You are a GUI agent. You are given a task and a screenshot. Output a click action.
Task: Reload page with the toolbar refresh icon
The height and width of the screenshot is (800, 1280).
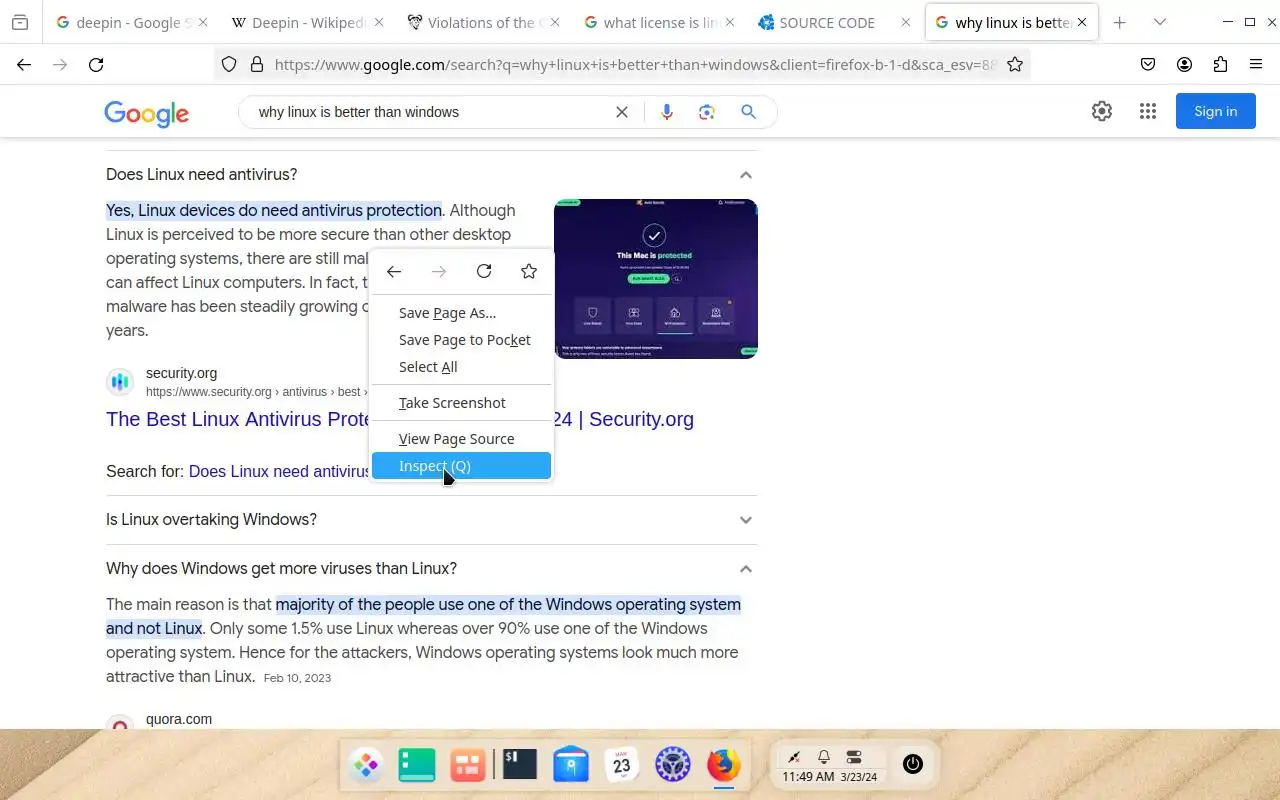coord(96,64)
